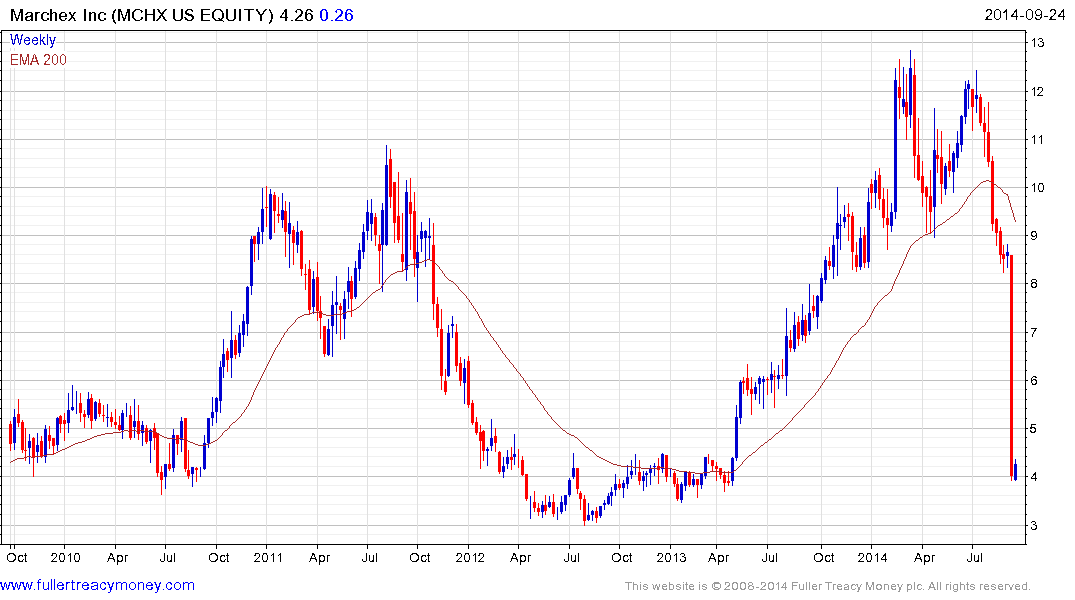The width and height of the screenshot is (1075, 600).
Task: Click the y-axis label 12
Action: 1037,91
